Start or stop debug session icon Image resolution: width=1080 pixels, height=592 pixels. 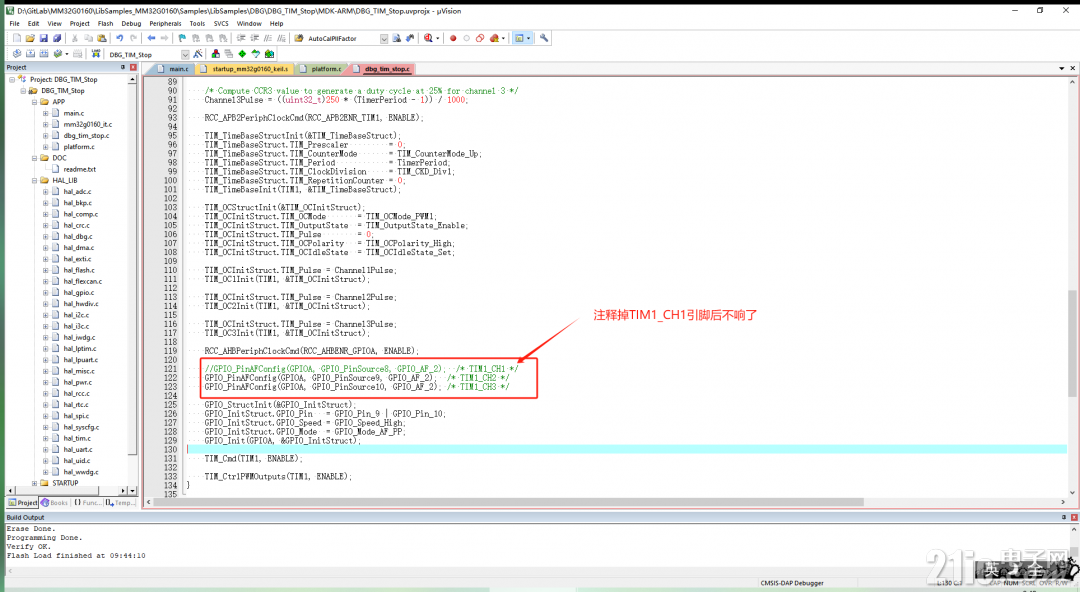tap(428, 38)
